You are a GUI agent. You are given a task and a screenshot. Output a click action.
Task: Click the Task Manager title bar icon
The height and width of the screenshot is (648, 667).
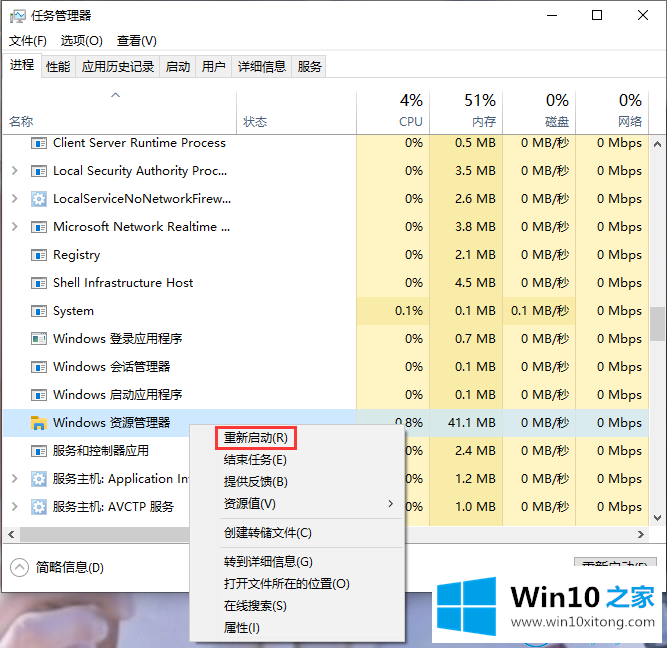[18, 16]
